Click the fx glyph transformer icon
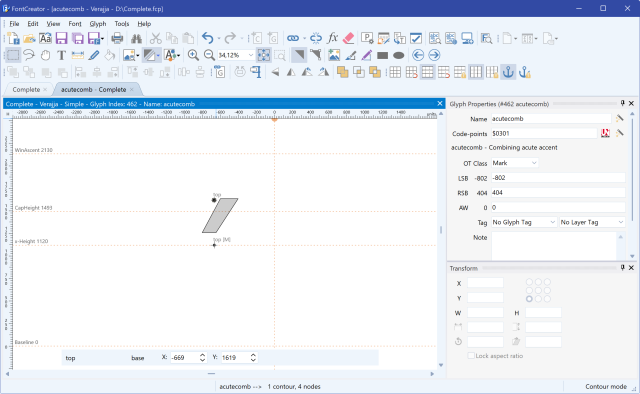 point(333,38)
